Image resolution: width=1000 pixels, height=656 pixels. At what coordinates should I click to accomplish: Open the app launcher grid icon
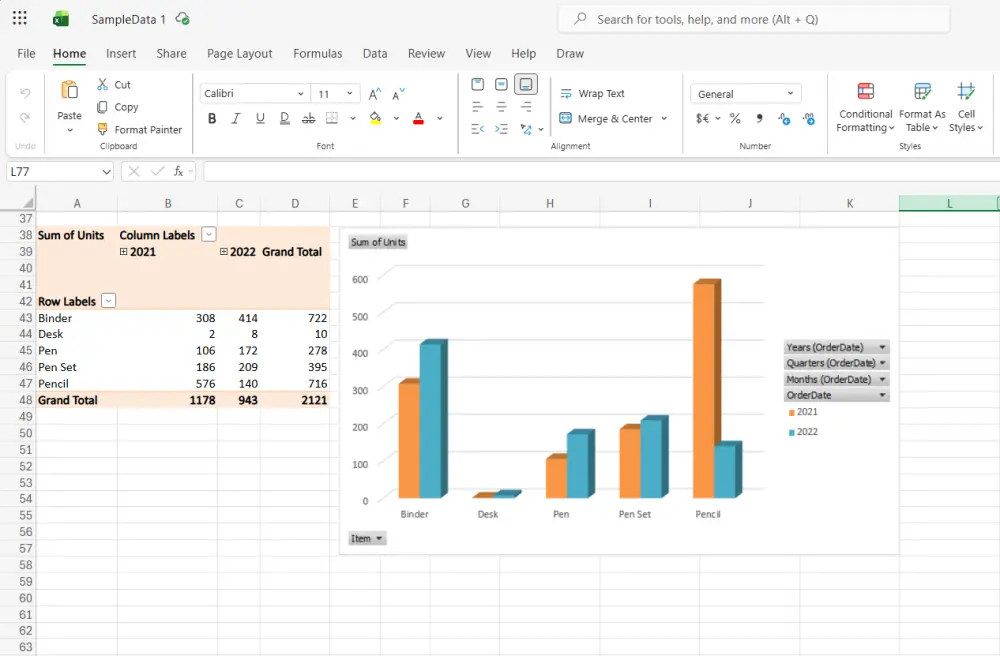coord(20,19)
